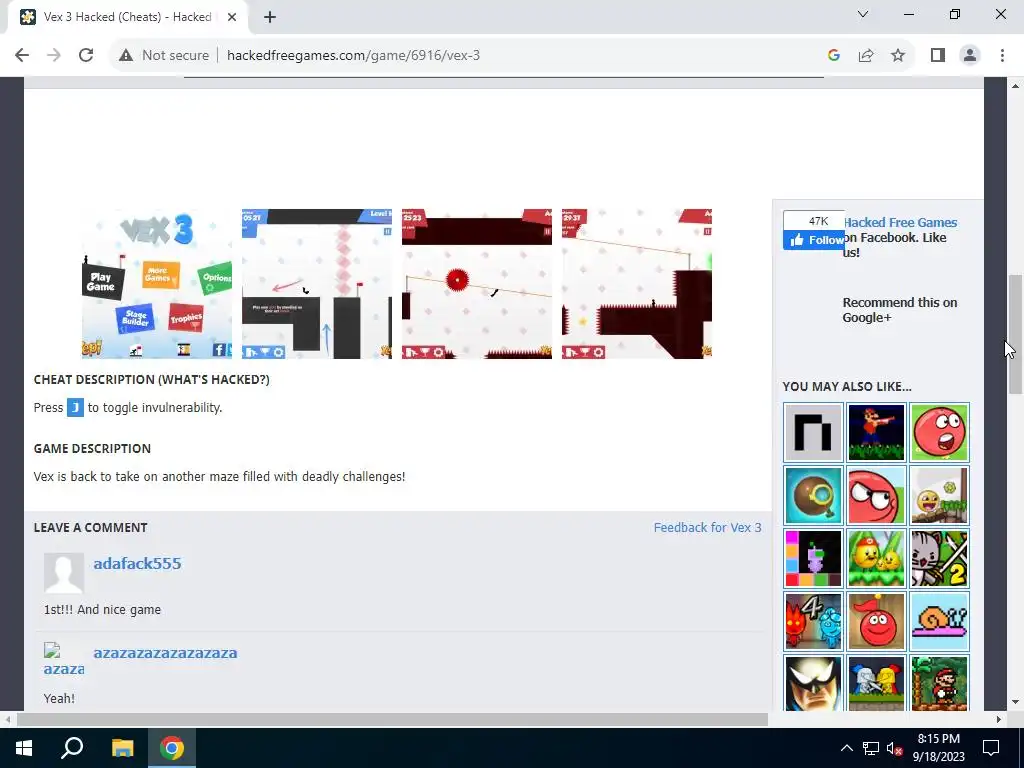
Task: Open the colorful pixel block game thumbnail
Action: coord(813,558)
